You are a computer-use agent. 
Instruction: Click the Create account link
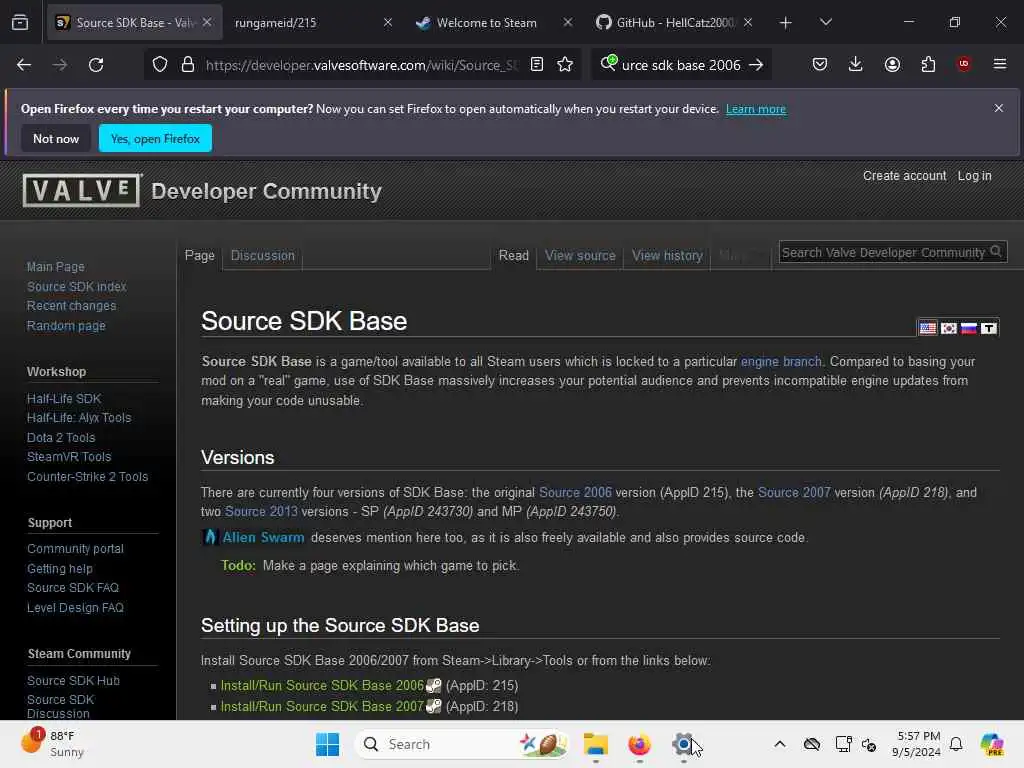tap(904, 176)
